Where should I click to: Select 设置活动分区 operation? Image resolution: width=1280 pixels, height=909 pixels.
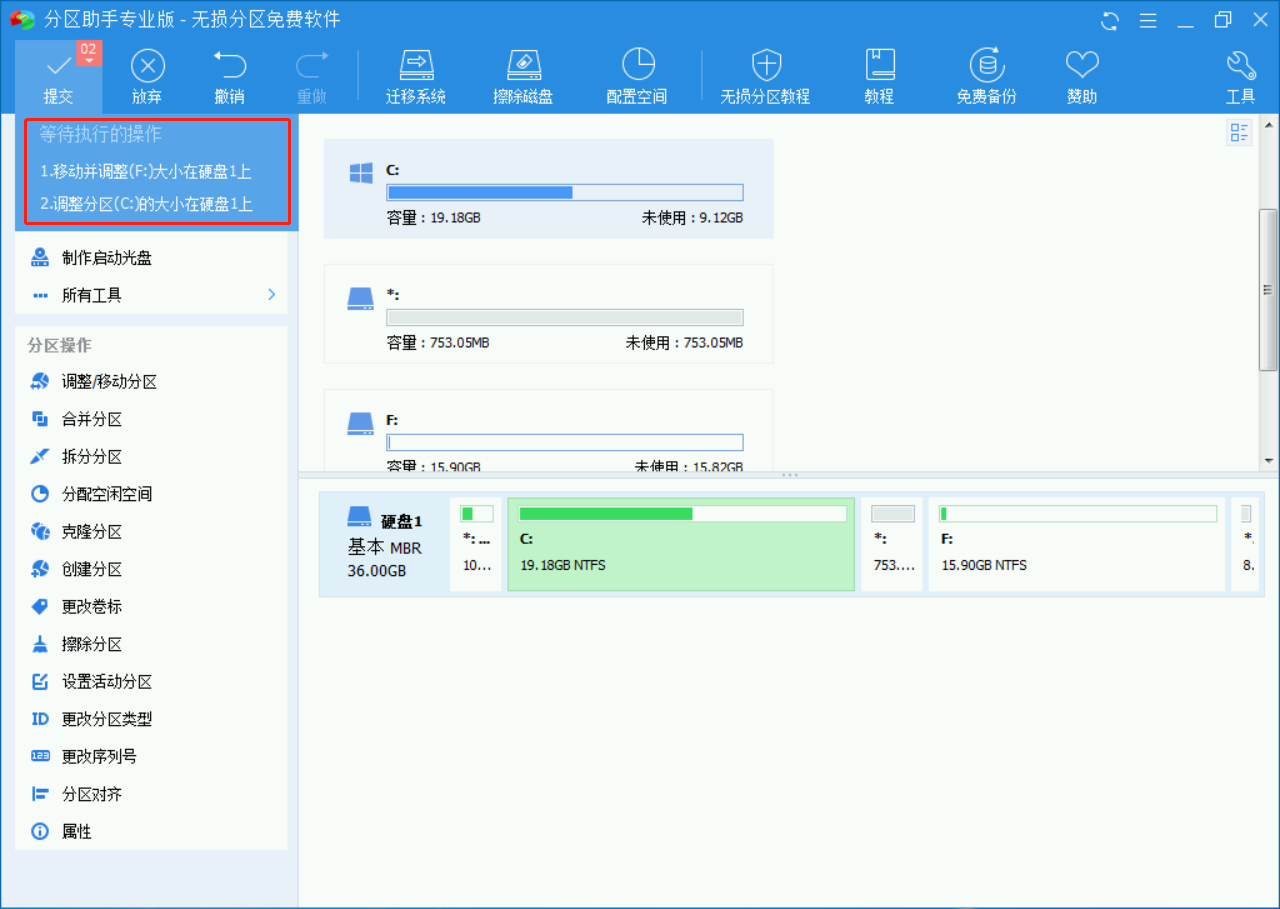152,682
